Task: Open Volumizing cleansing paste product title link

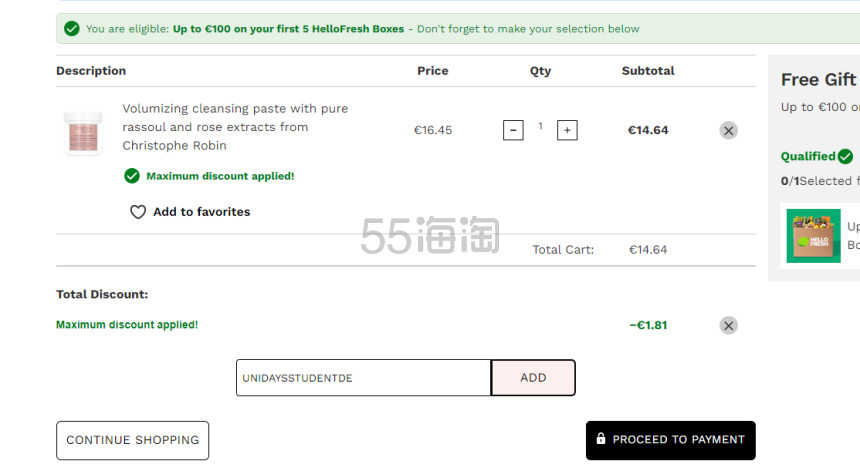Action: tap(235, 127)
